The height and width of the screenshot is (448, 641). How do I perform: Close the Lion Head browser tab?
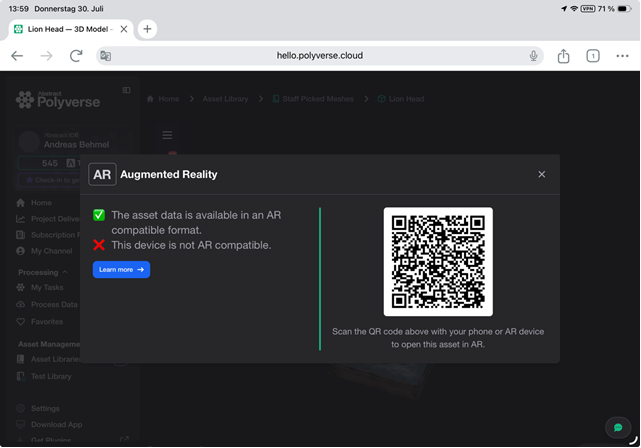(x=124, y=29)
